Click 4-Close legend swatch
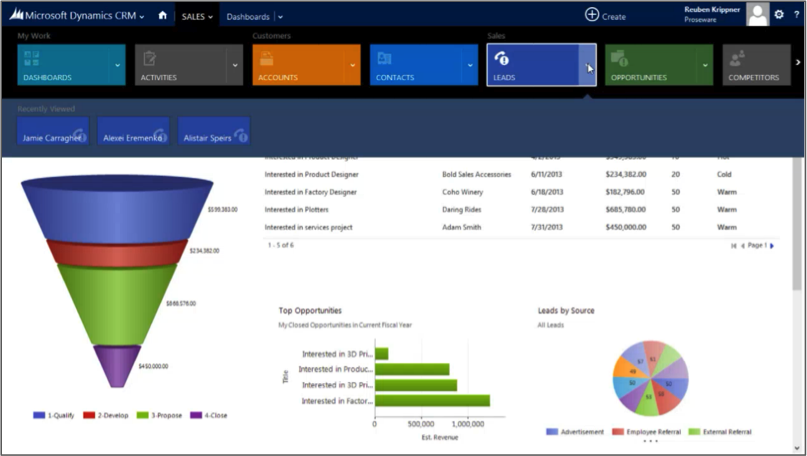This screenshot has height=456, width=807. 196,415
